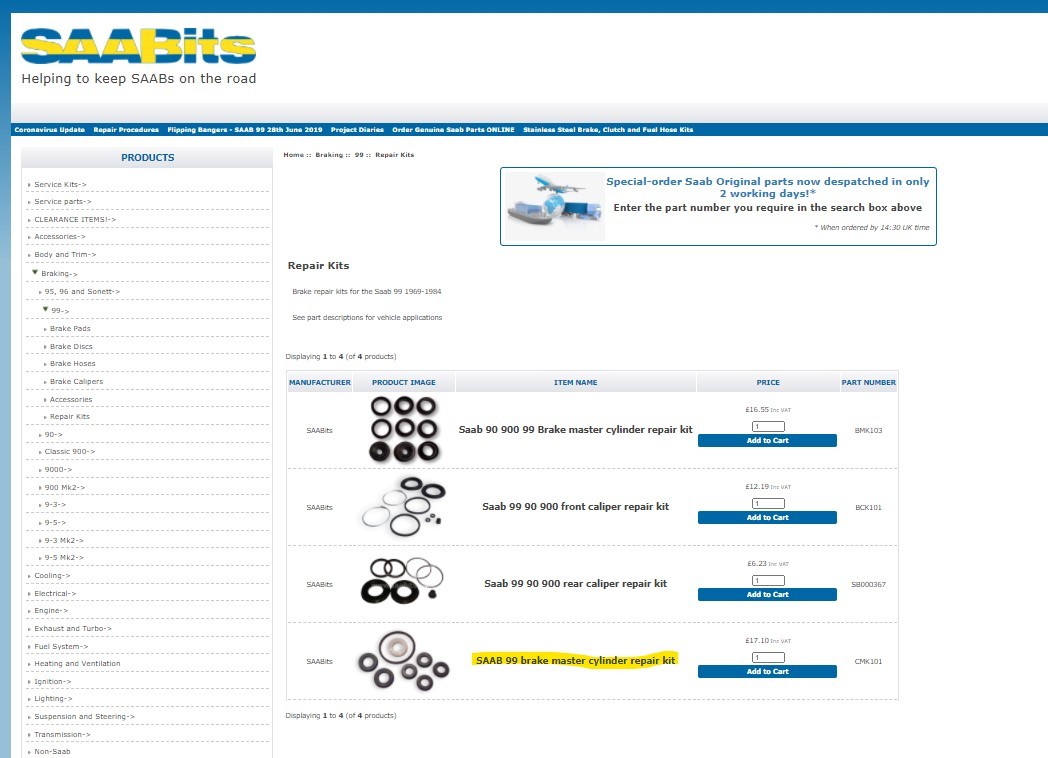This screenshot has height=758, width=1048.
Task: Open SAAB 99 brake master cylinder repair kit link
Action: click(575, 660)
